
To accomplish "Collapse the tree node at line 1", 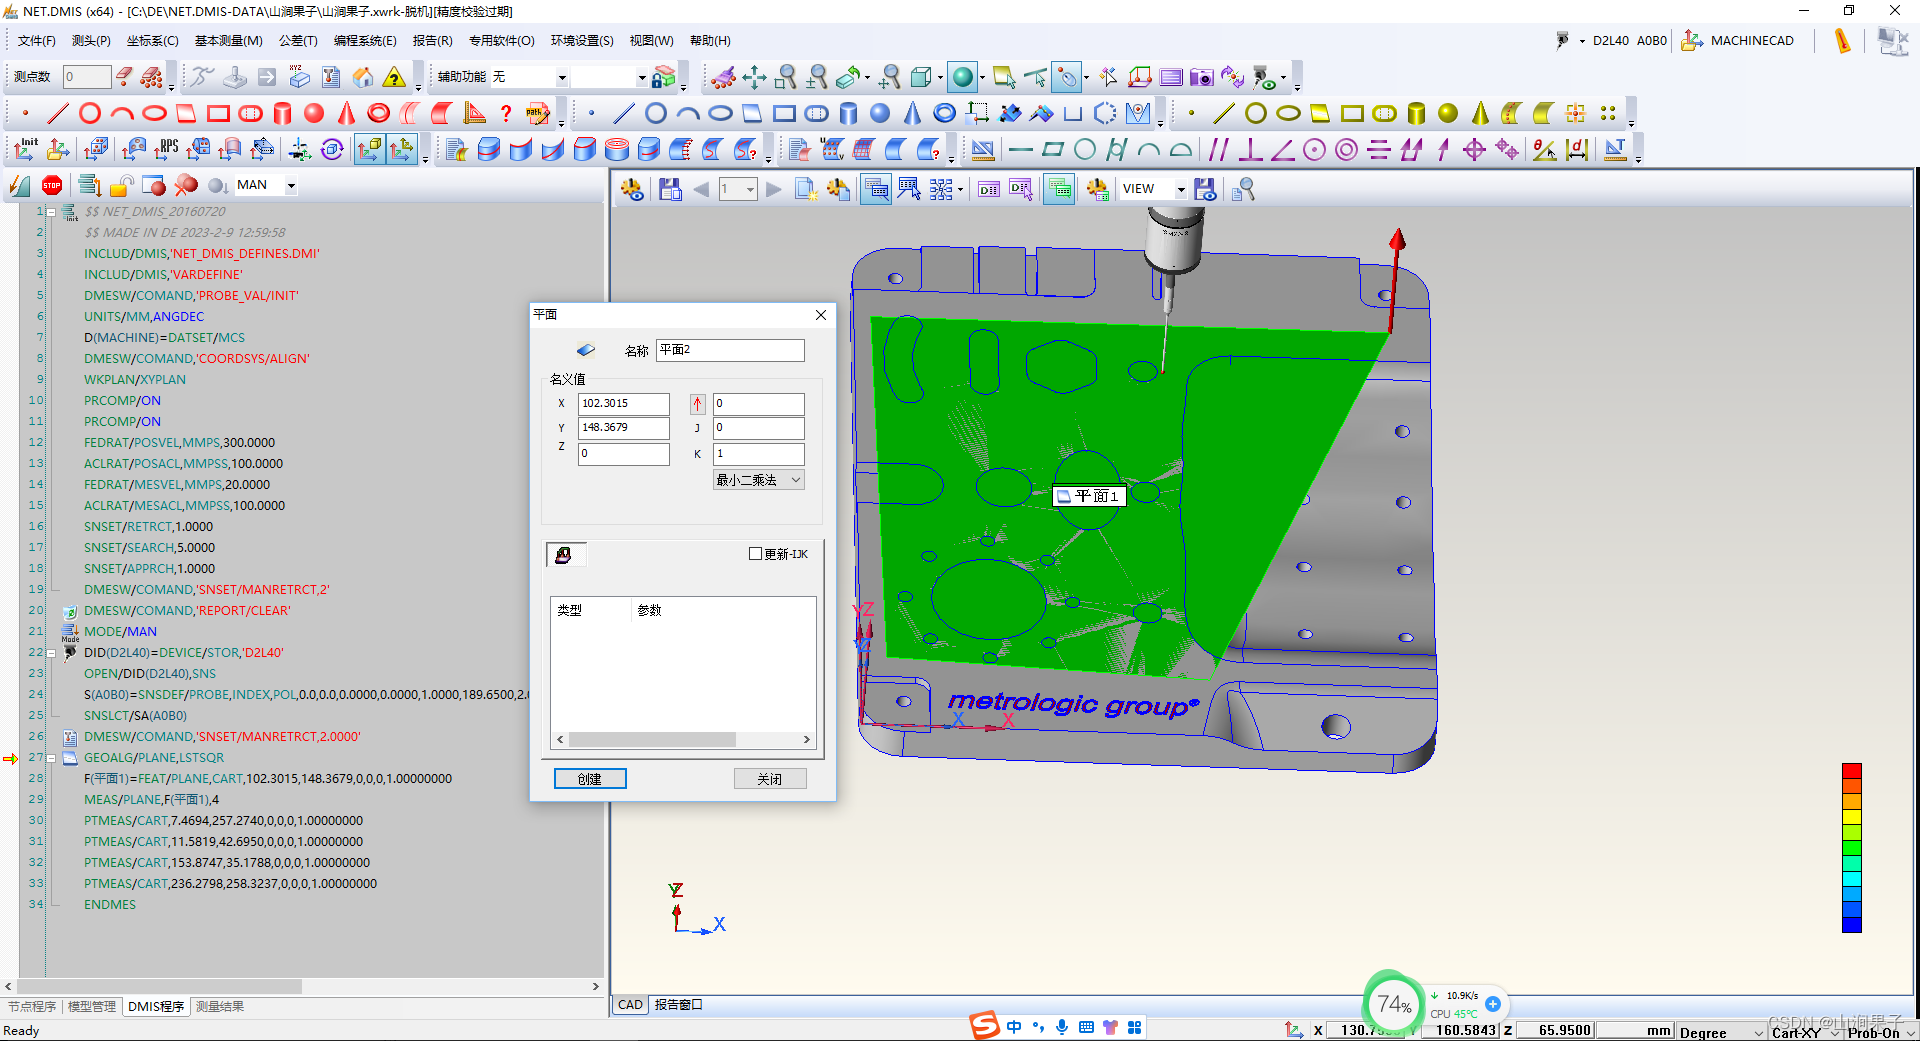I will (x=51, y=212).
